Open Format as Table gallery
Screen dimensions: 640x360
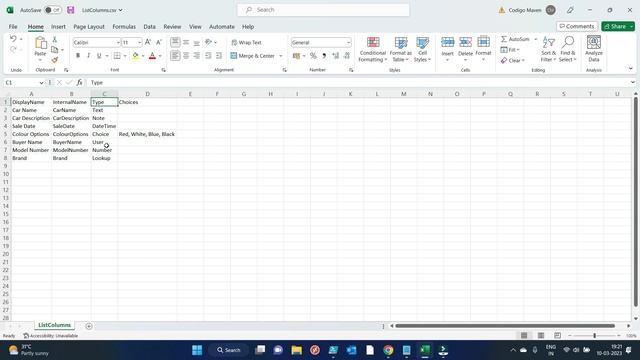pyautogui.click(x=400, y=49)
